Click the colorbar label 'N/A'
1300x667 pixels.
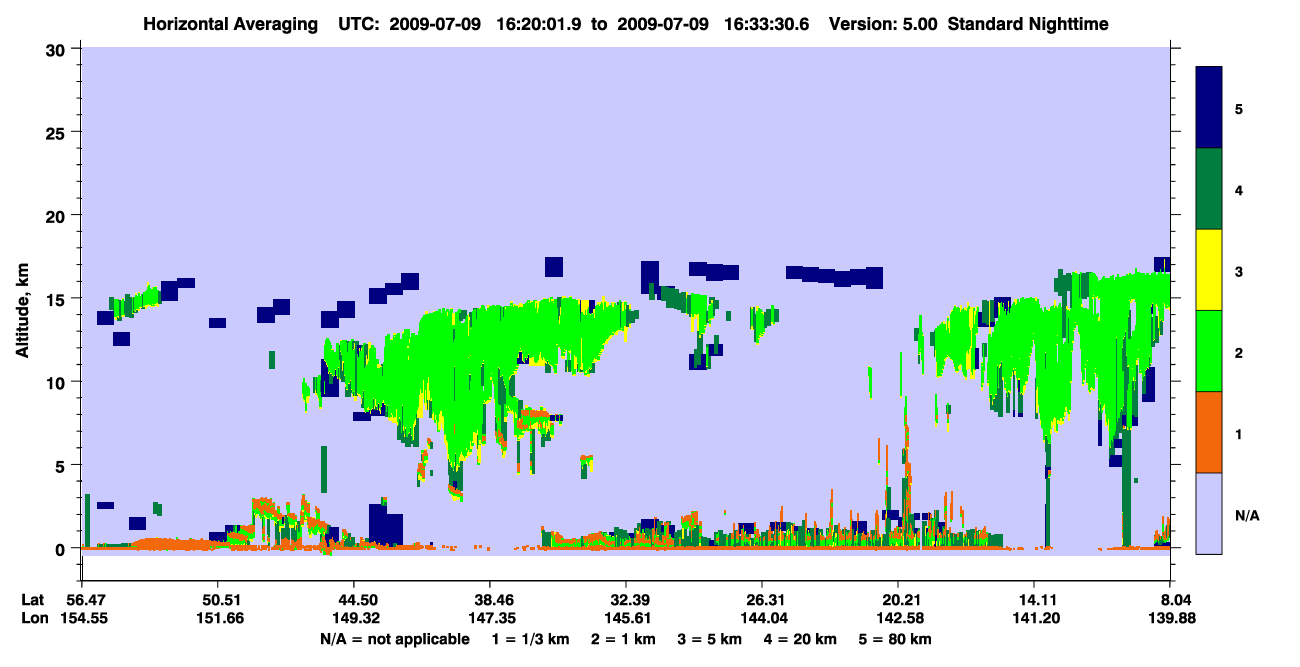coord(1246,515)
